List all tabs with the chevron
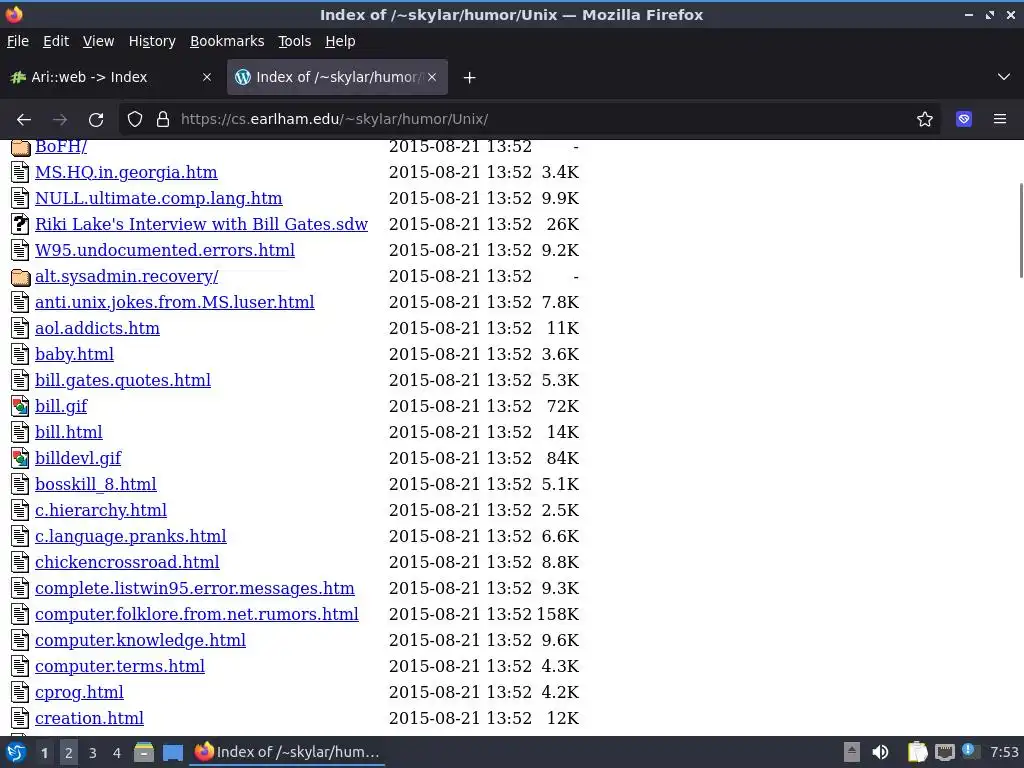The image size is (1024, 768). [x=1004, y=77]
